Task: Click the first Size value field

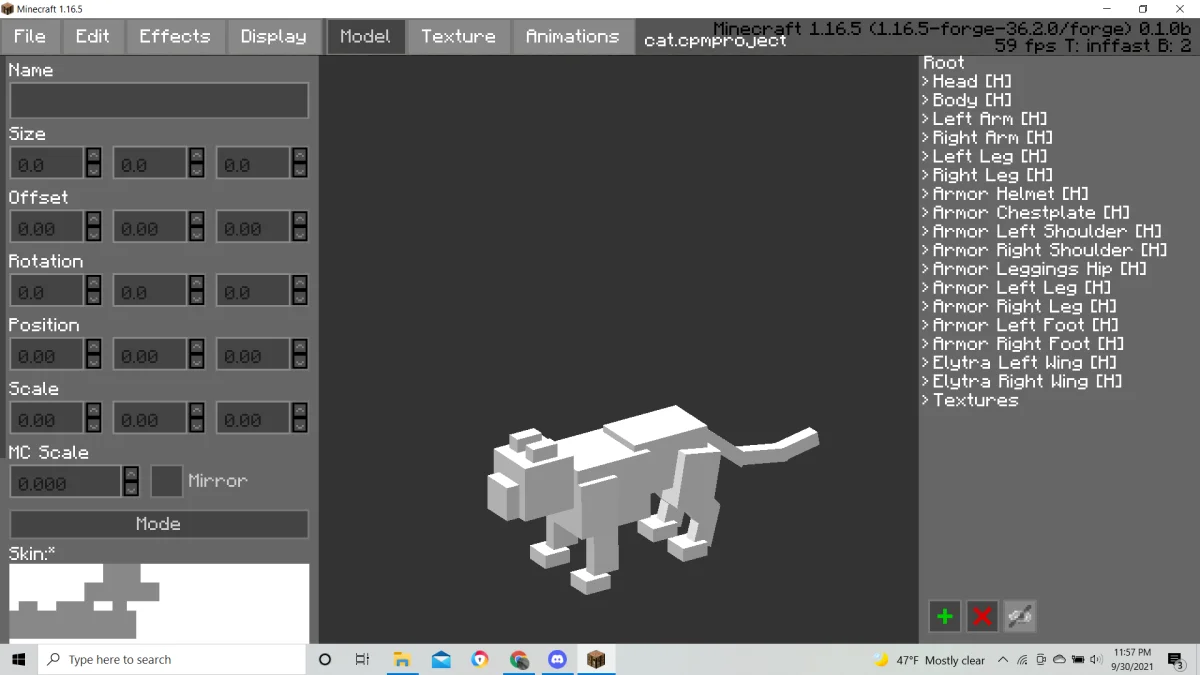Action: tap(47, 163)
